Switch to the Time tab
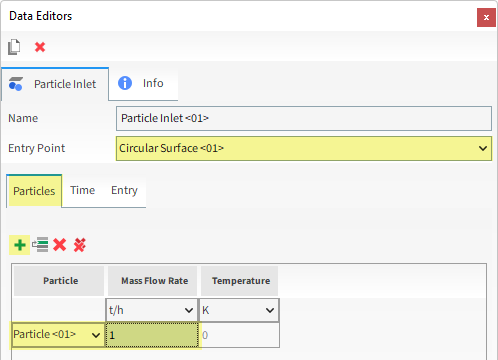The height and width of the screenshot is (360, 498). tap(82, 190)
